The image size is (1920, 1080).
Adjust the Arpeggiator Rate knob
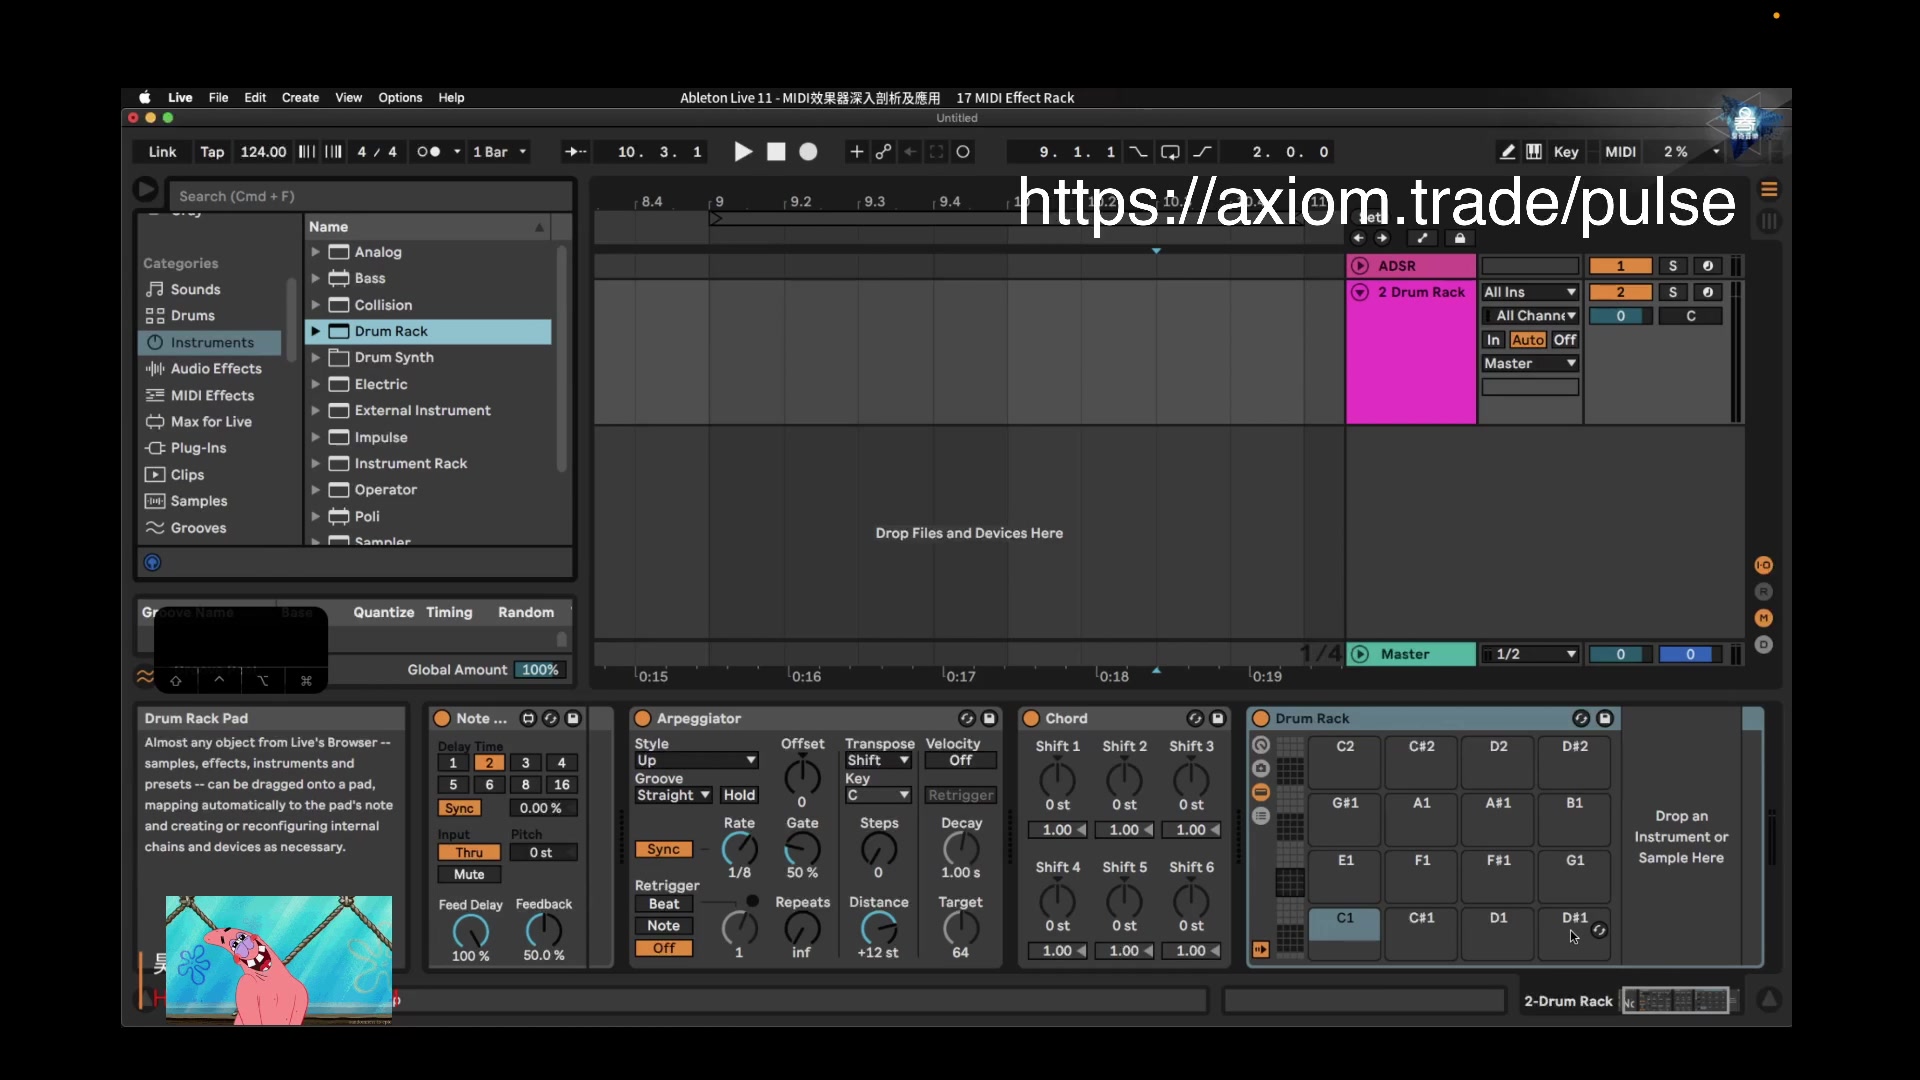[x=739, y=849]
